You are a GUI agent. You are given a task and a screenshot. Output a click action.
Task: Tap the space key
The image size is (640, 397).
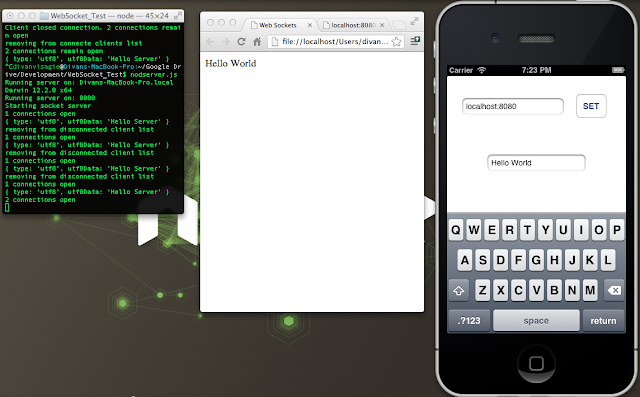click(536, 321)
